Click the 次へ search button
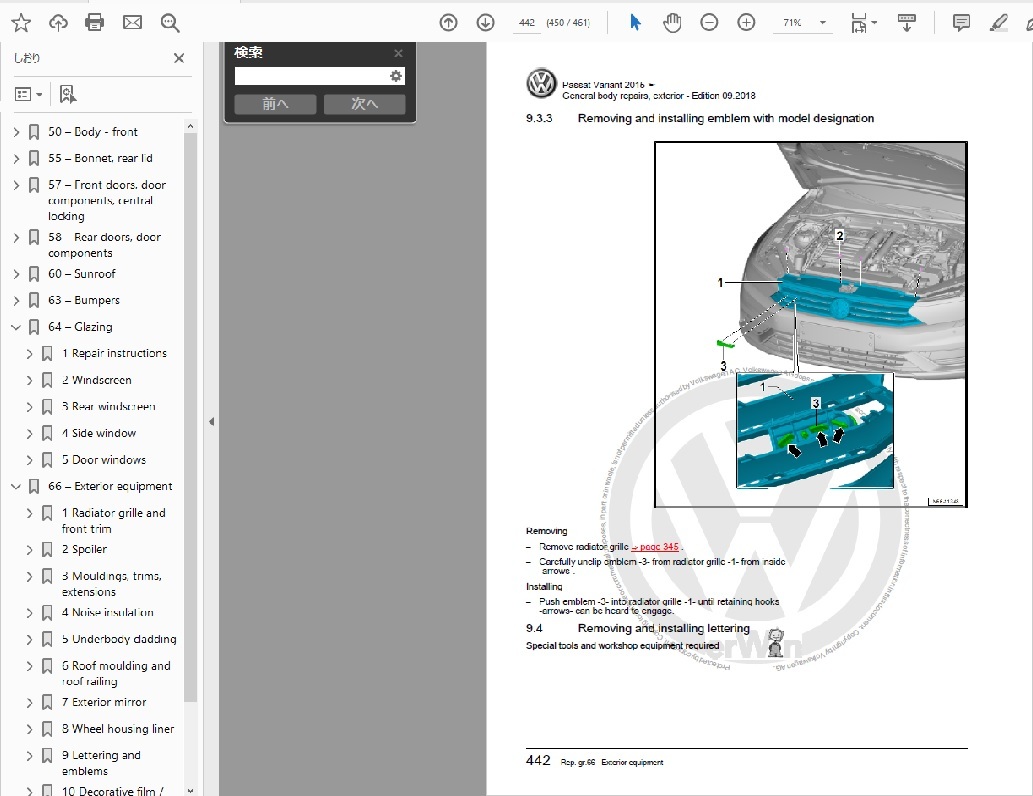Viewport: 1033px width, 796px height. [x=364, y=104]
